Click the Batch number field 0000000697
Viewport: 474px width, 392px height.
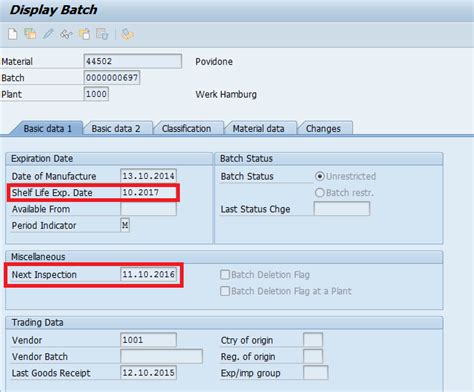coord(112,78)
